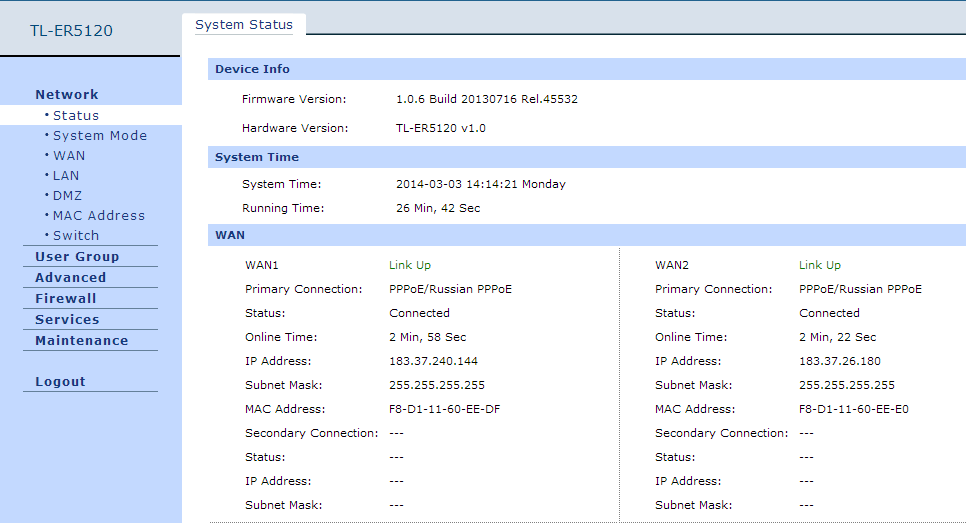Click the Device Info section header

coord(252,69)
